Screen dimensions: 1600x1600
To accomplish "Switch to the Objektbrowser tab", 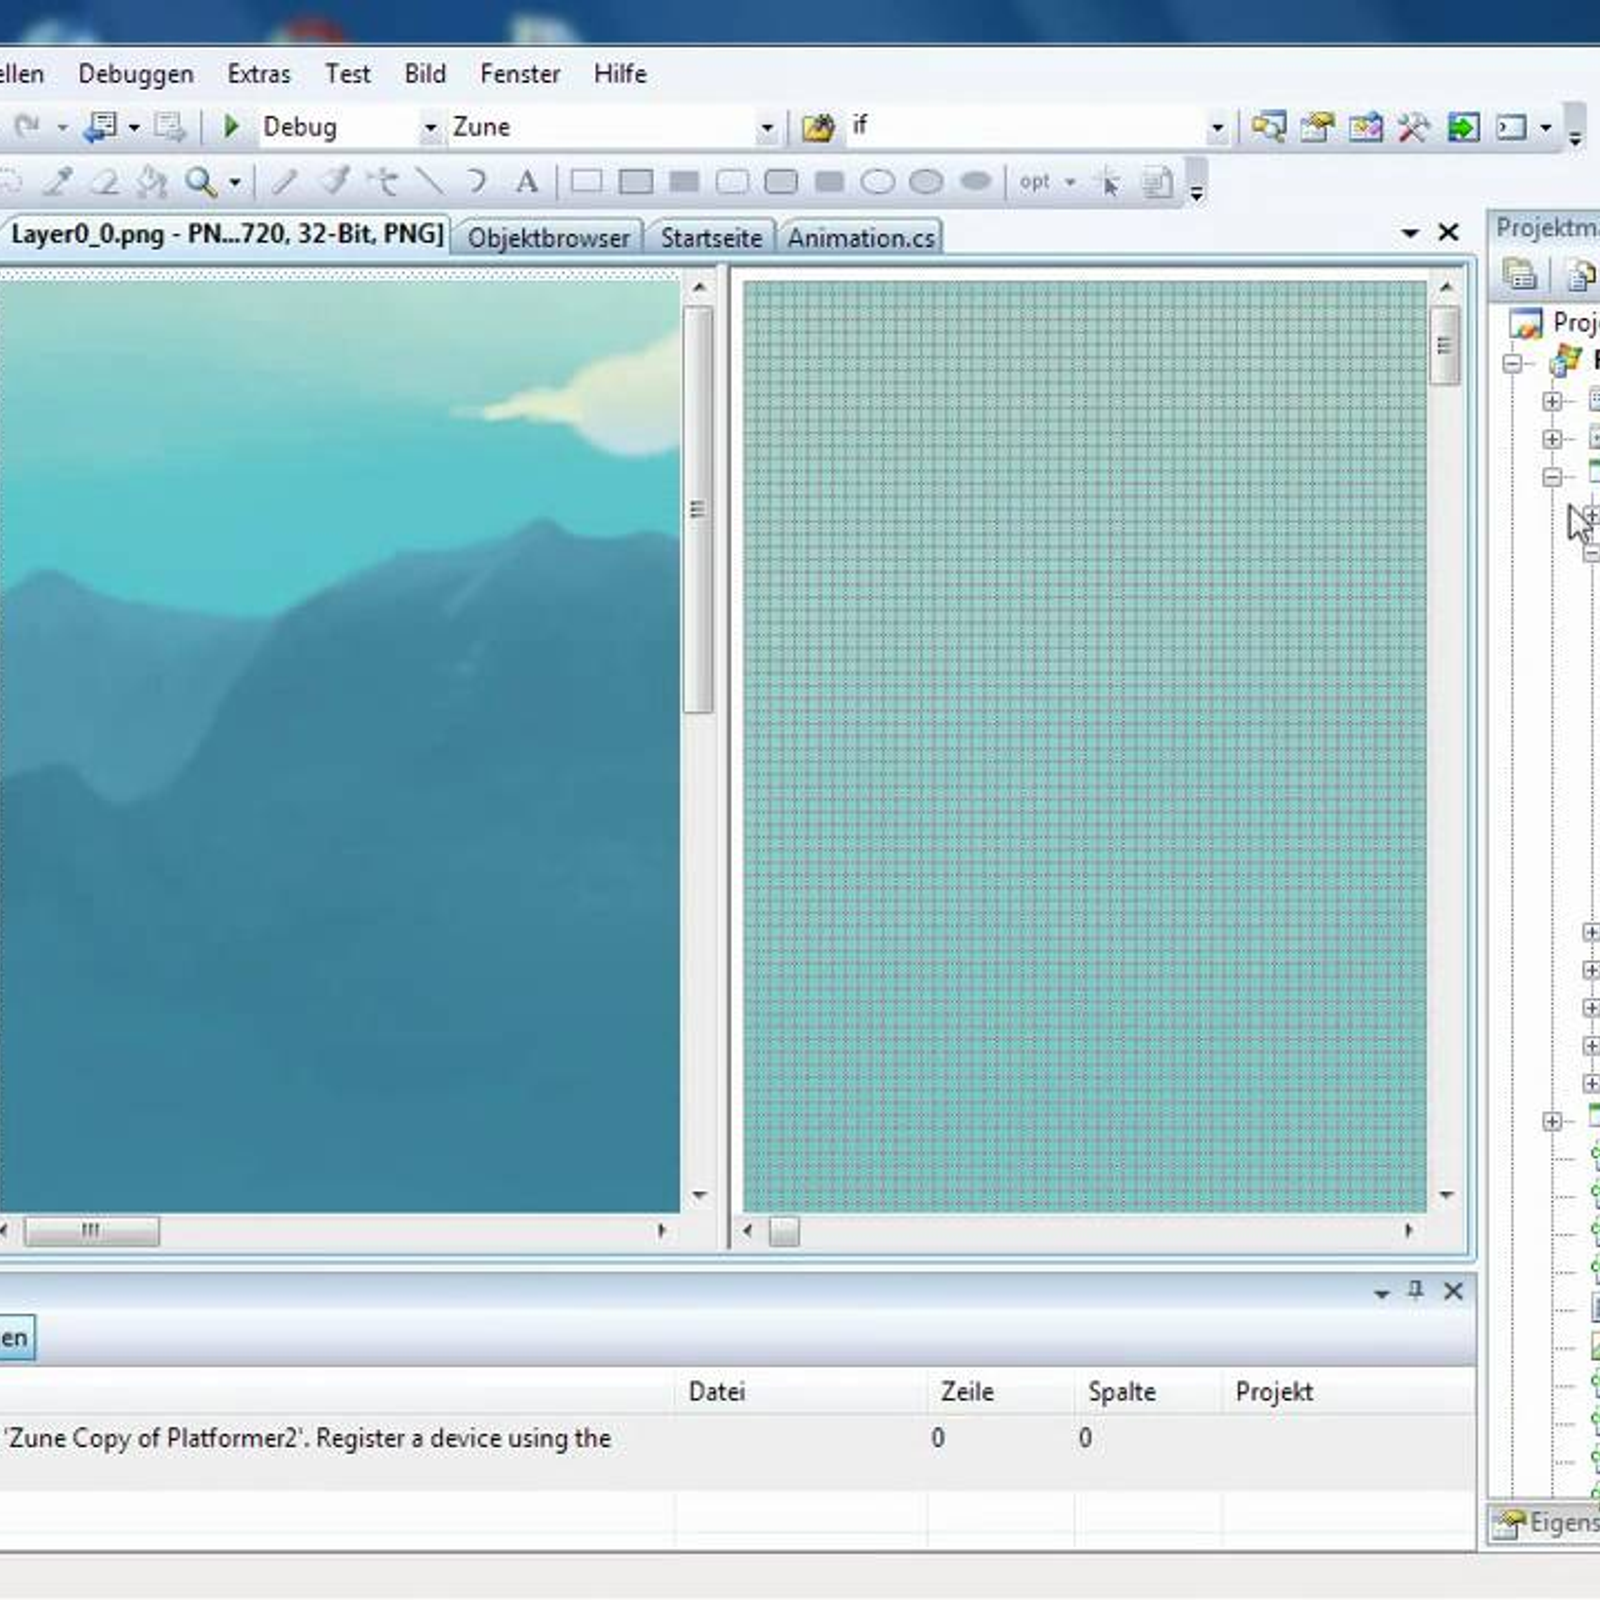I will [548, 238].
